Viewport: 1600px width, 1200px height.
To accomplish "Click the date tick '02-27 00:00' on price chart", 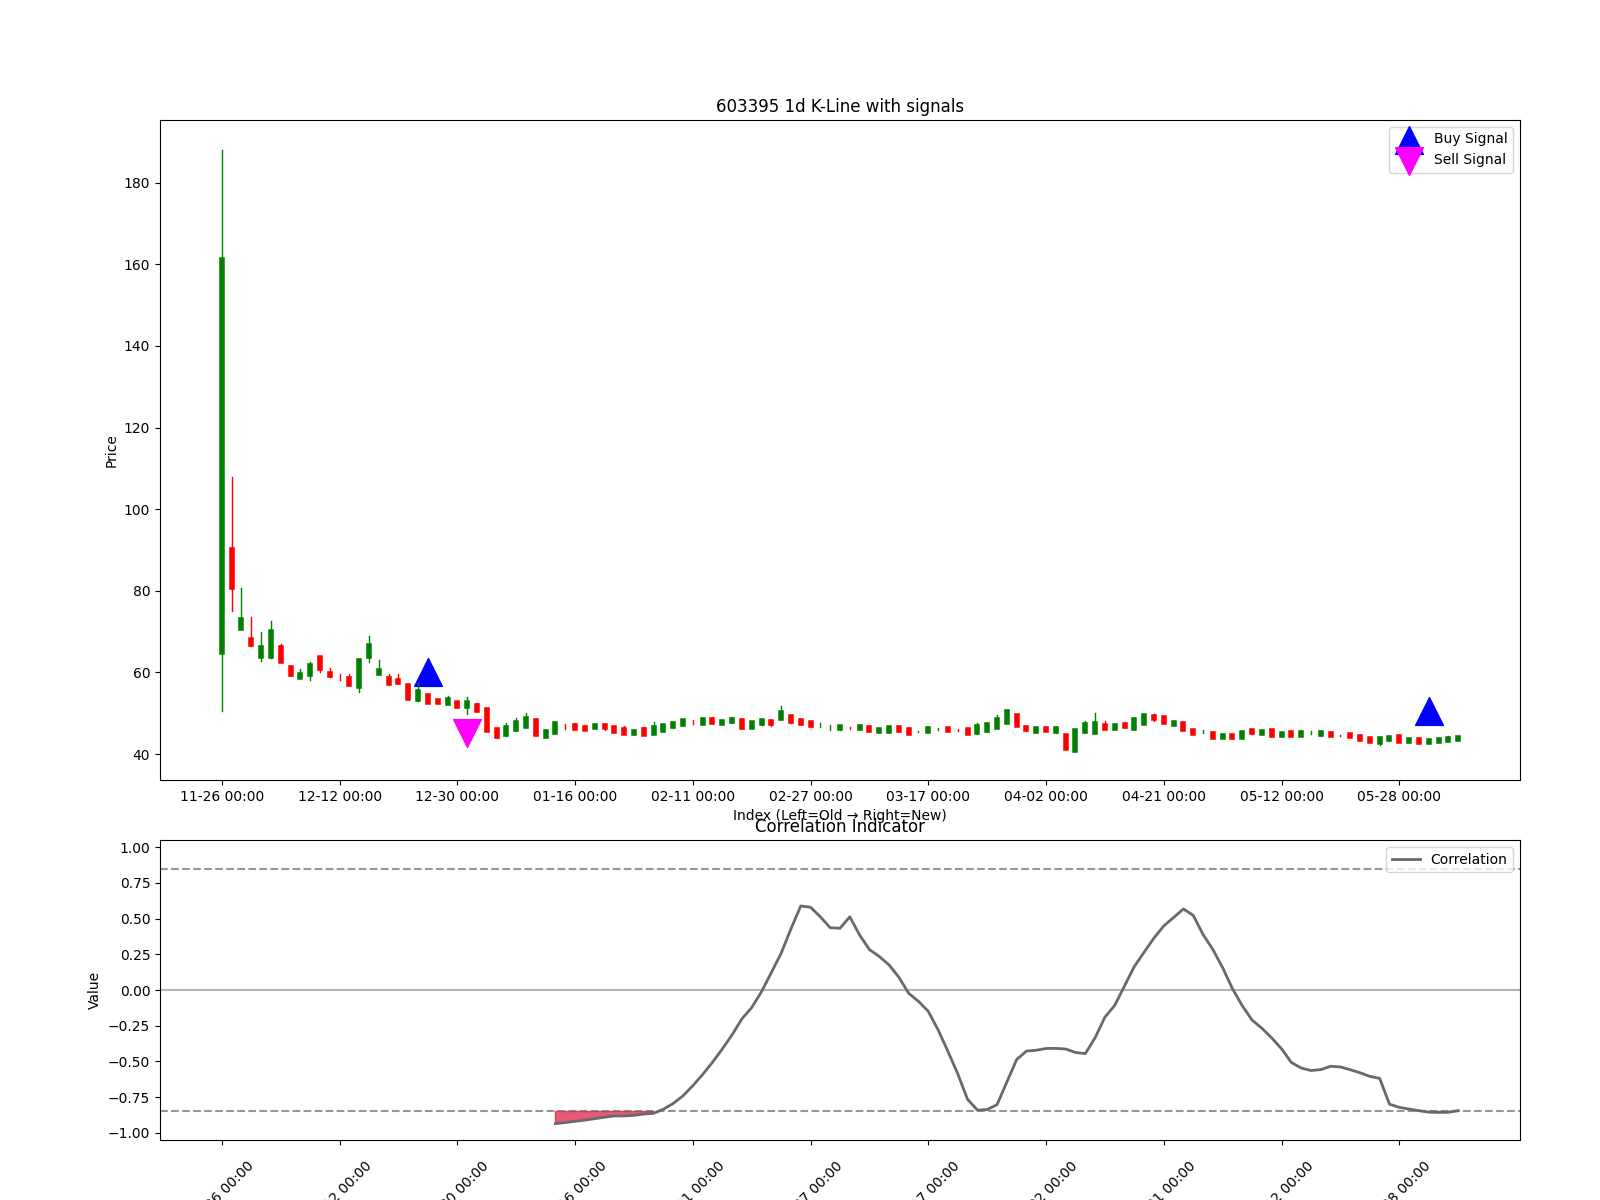I will [811, 796].
